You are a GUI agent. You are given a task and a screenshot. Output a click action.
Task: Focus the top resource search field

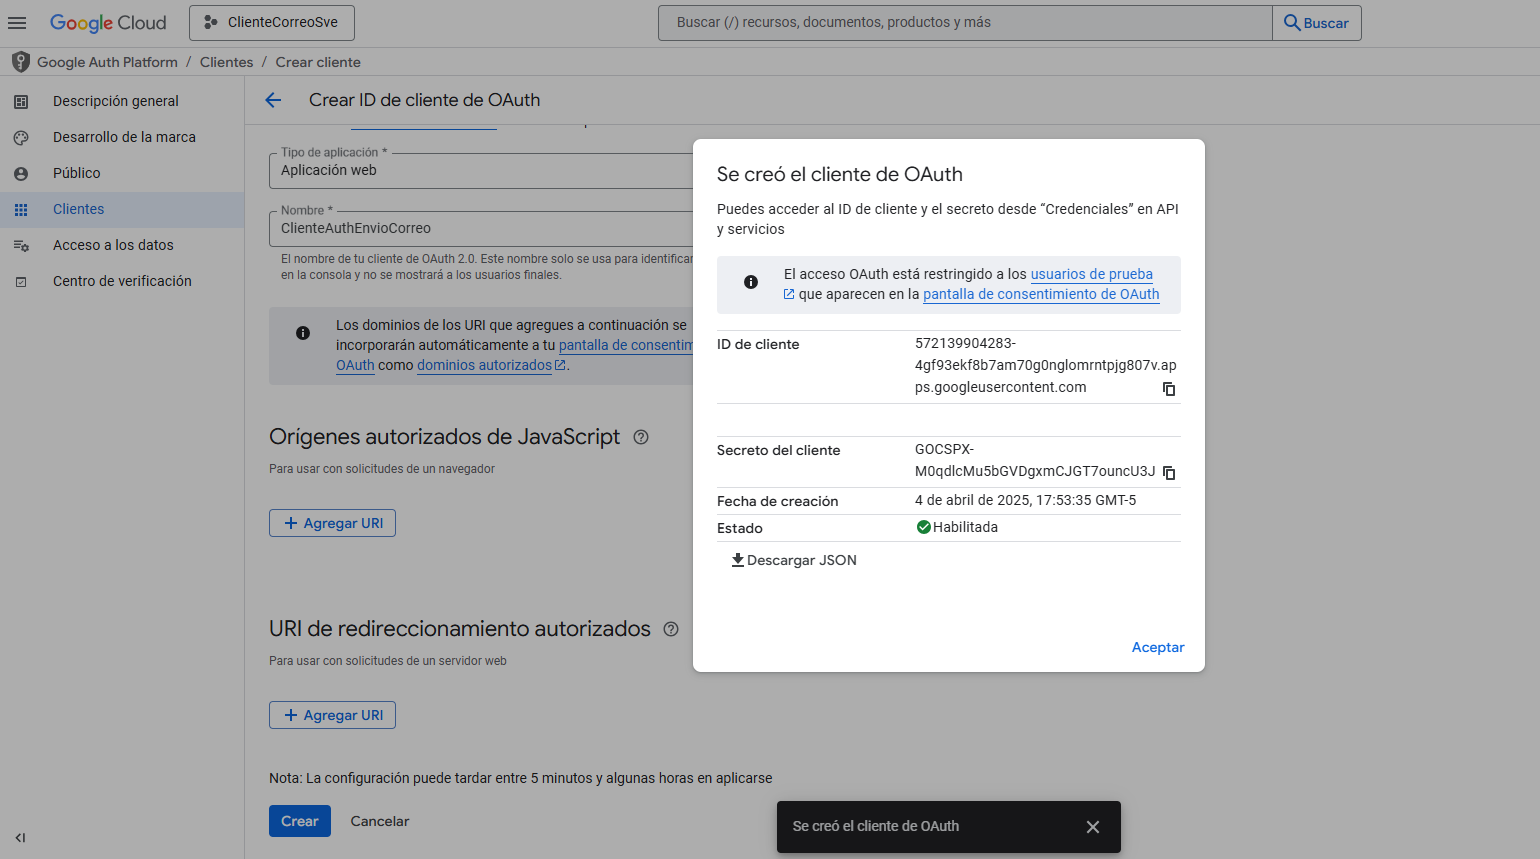(964, 22)
